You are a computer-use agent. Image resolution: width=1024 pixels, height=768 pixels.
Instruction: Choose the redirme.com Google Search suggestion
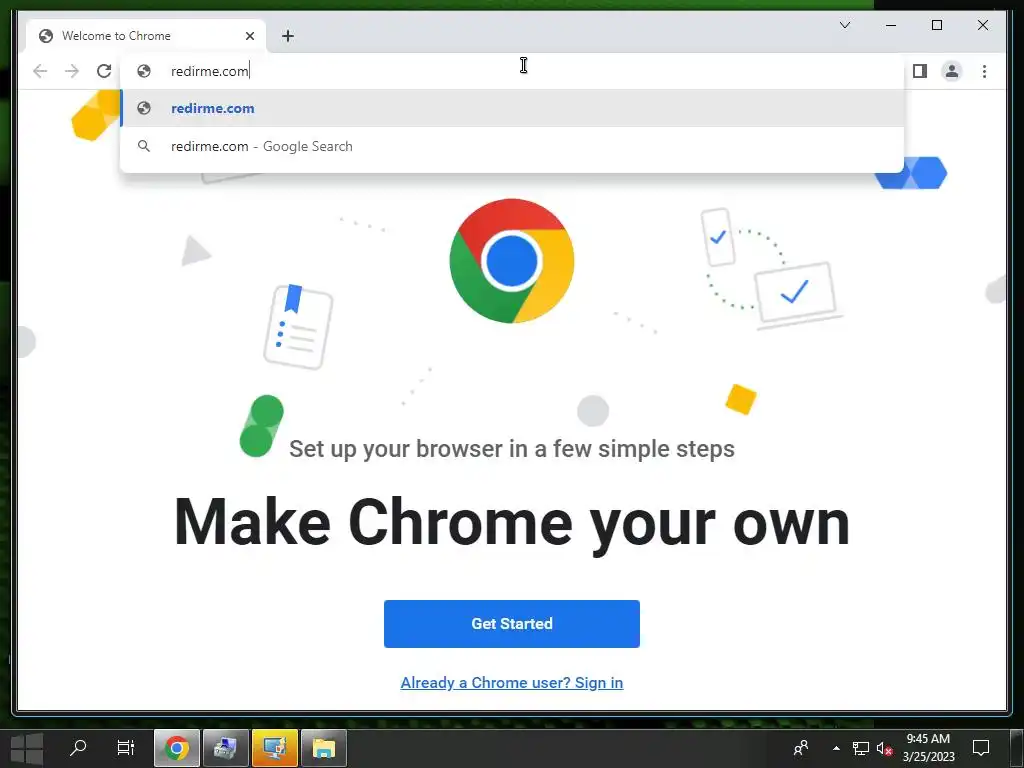pyautogui.click(x=512, y=146)
